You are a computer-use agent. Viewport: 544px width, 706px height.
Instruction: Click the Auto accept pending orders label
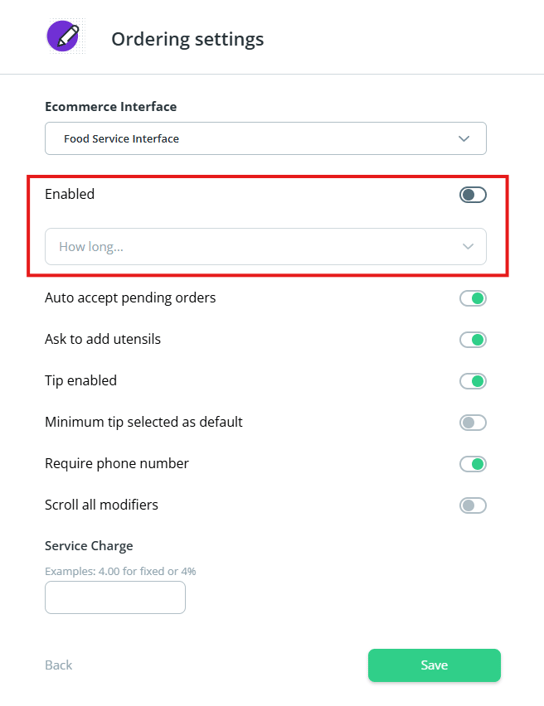click(x=130, y=298)
